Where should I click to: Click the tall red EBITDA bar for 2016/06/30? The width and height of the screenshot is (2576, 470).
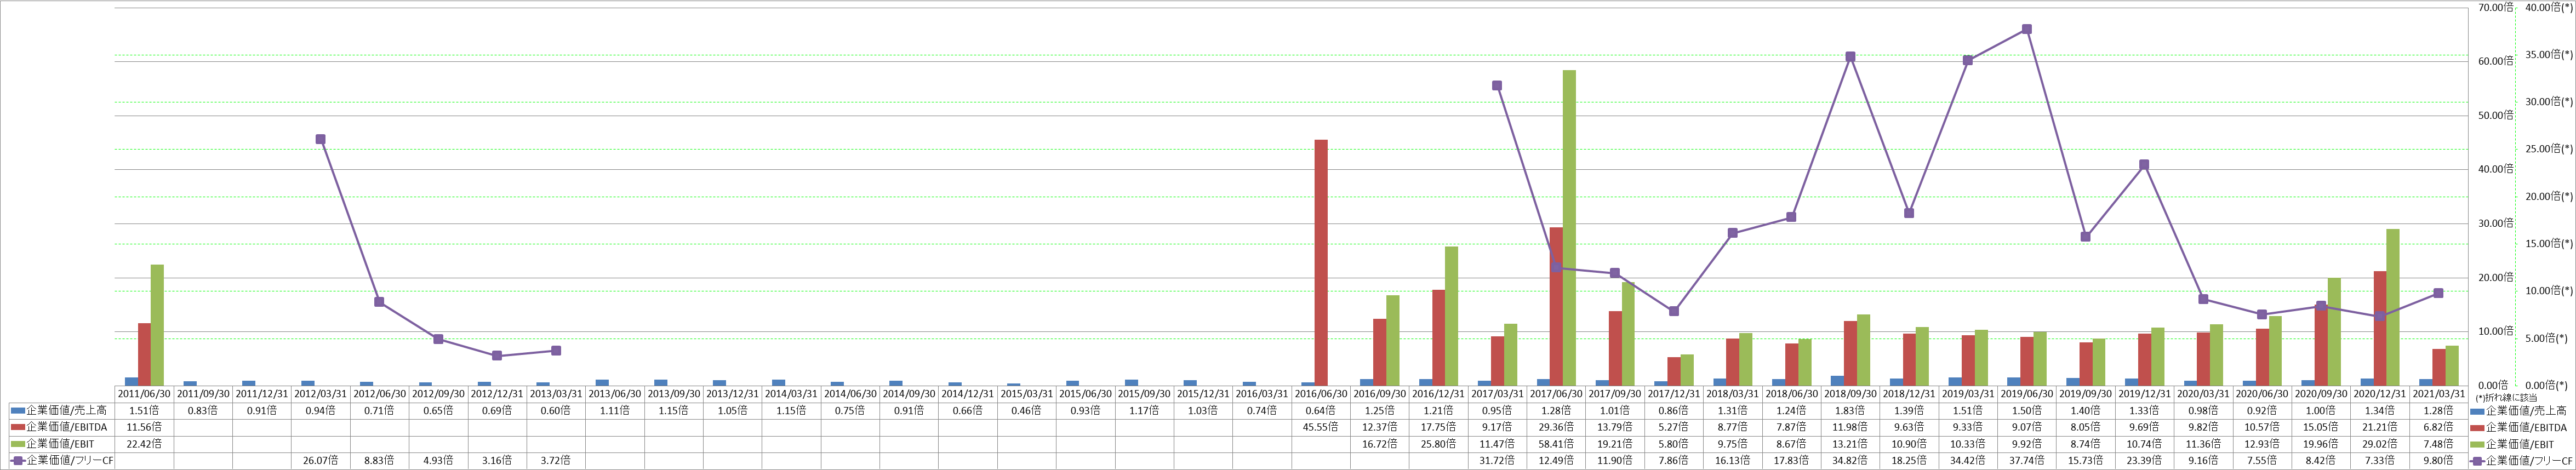pyautogui.click(x=1321, y=263)
